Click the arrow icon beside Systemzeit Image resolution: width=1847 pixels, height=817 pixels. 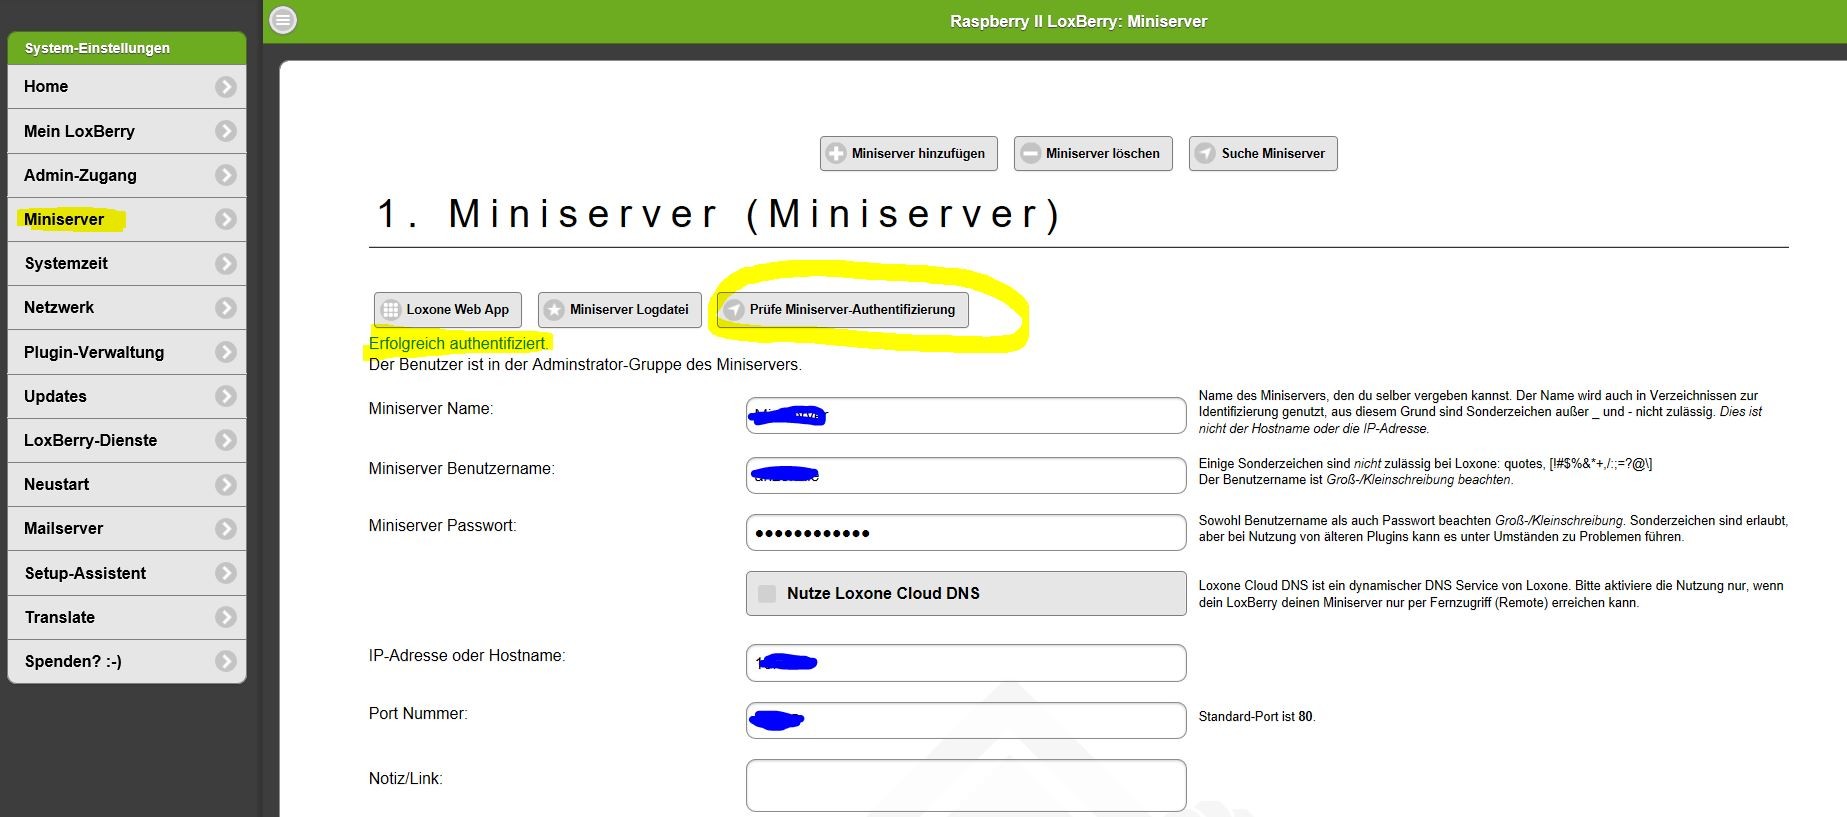pos(226,264)
